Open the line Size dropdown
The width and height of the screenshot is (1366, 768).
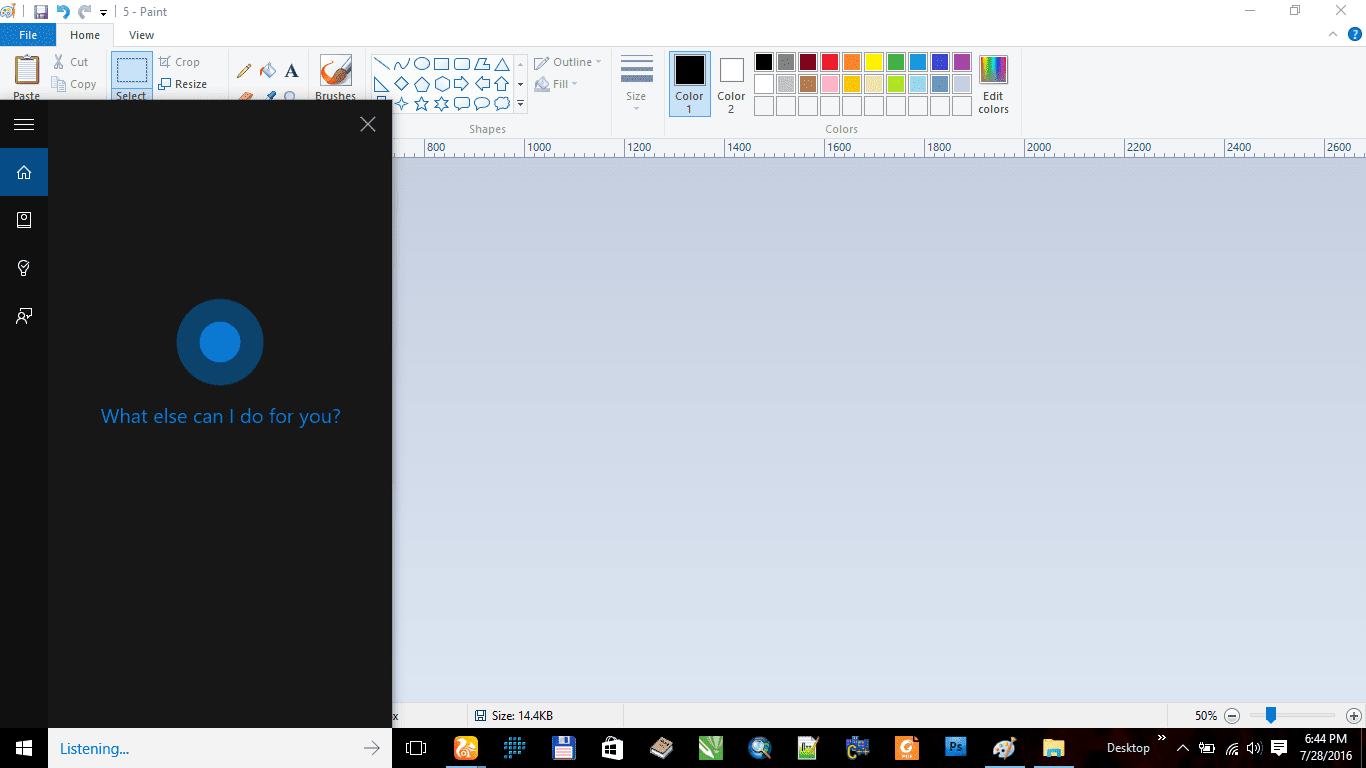(637, 82)
